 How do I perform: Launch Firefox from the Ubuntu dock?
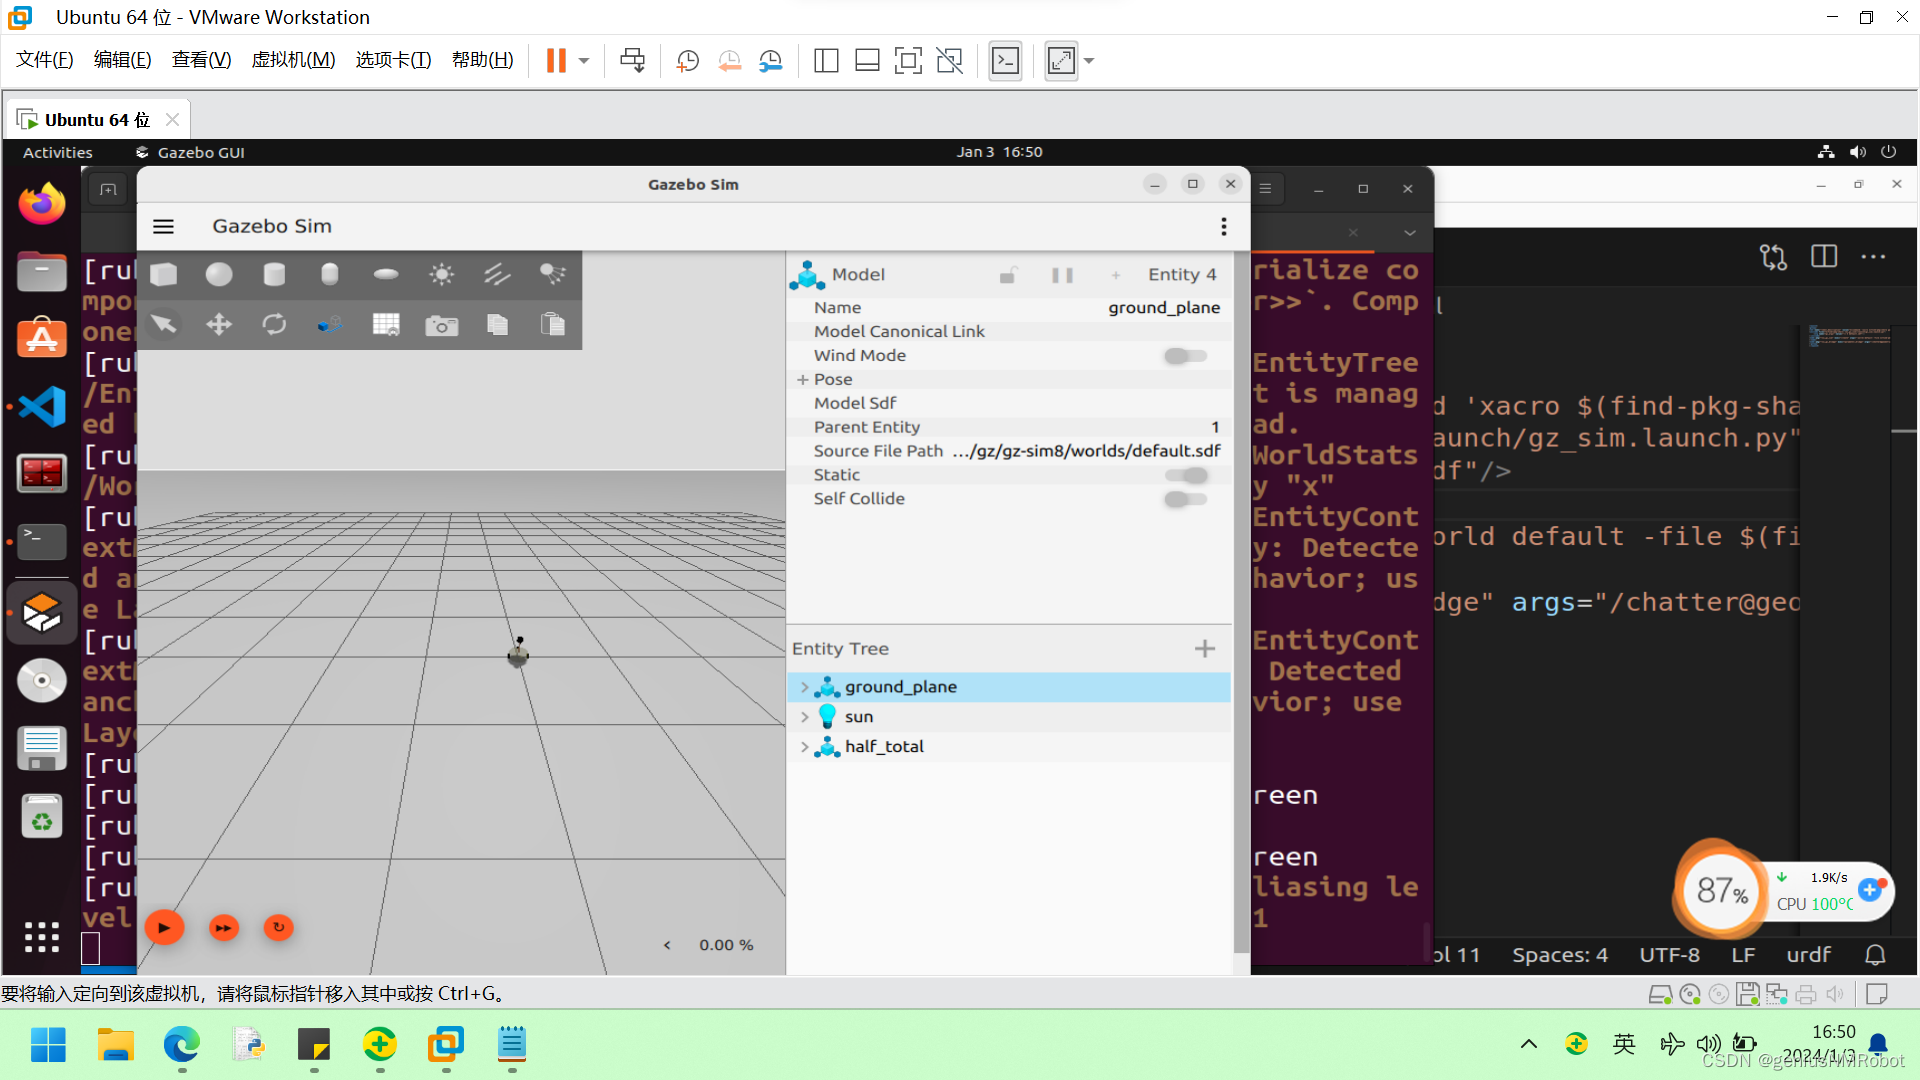coord(42,204)
